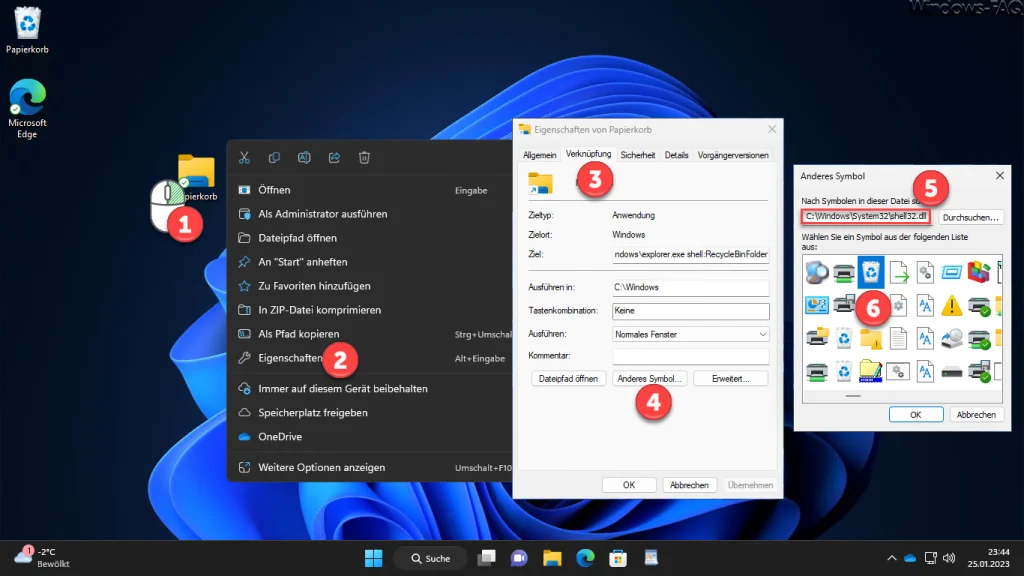
Task: Select the folder with pencil symbol
Action: 871,371
